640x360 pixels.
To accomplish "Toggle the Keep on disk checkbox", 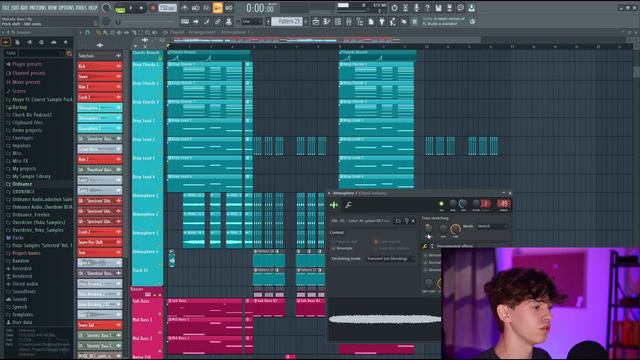I will 344,242.
